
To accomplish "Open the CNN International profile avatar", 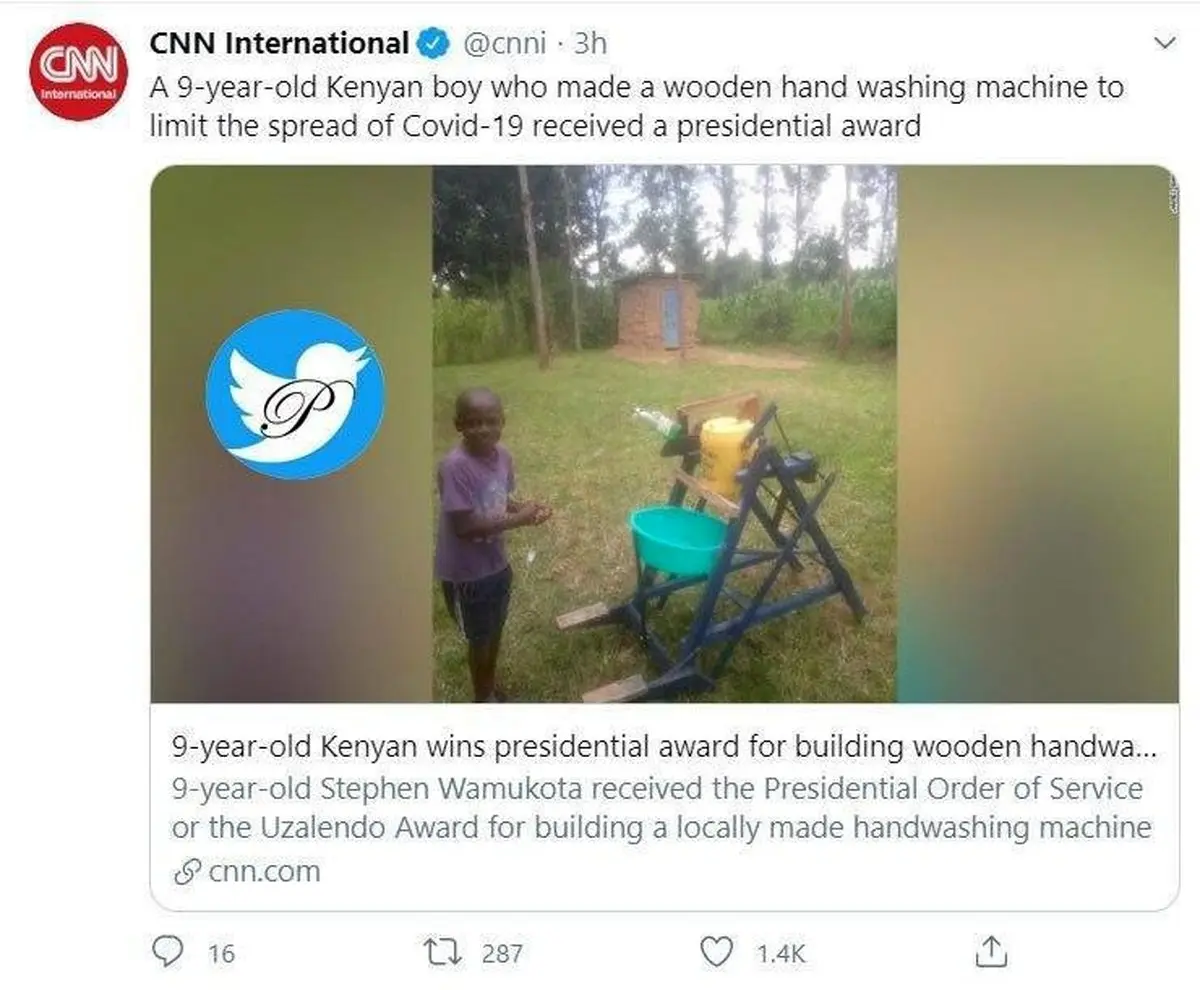I will pos(78,71).
